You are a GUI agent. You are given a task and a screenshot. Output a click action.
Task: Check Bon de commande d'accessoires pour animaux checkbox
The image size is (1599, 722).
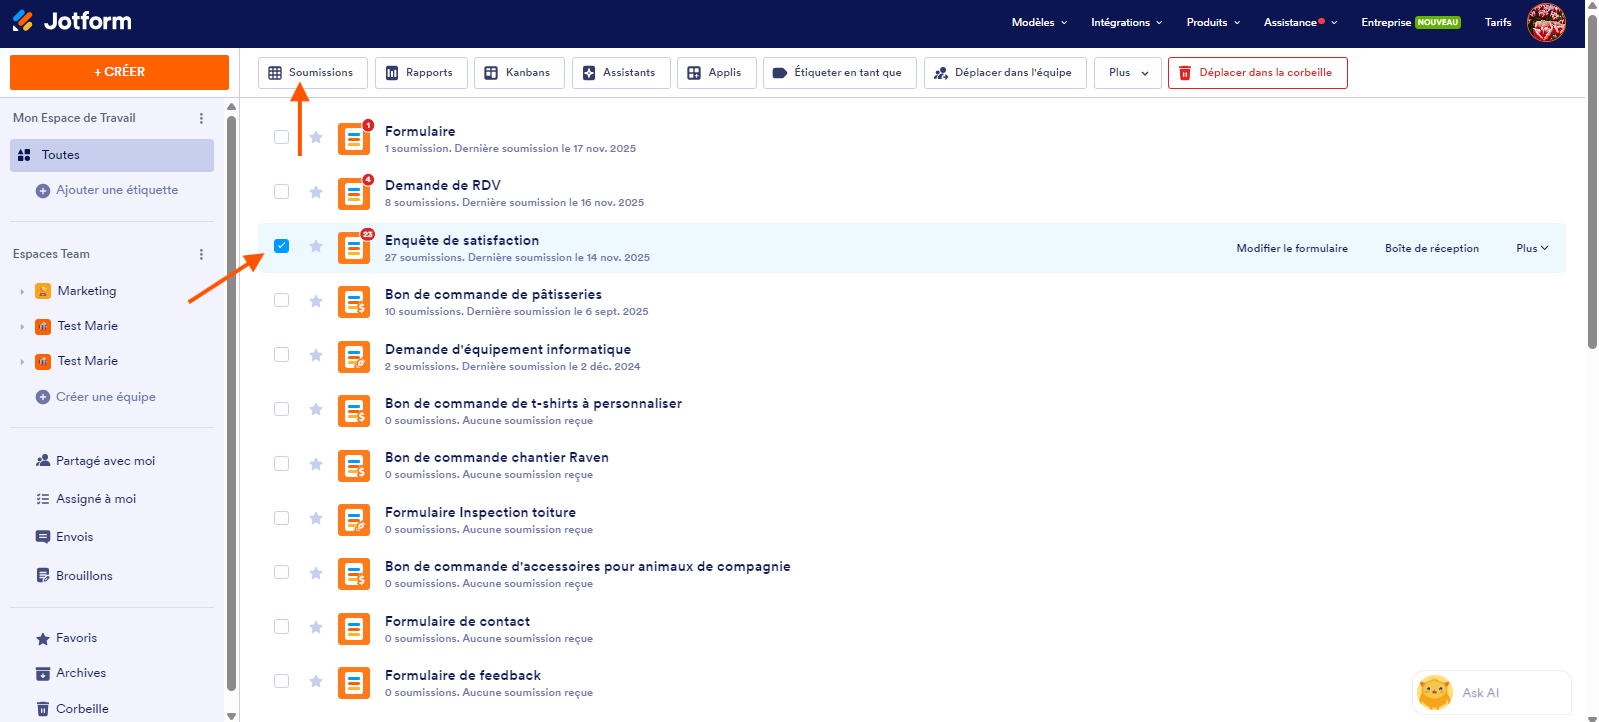click(x=282, y=572)
